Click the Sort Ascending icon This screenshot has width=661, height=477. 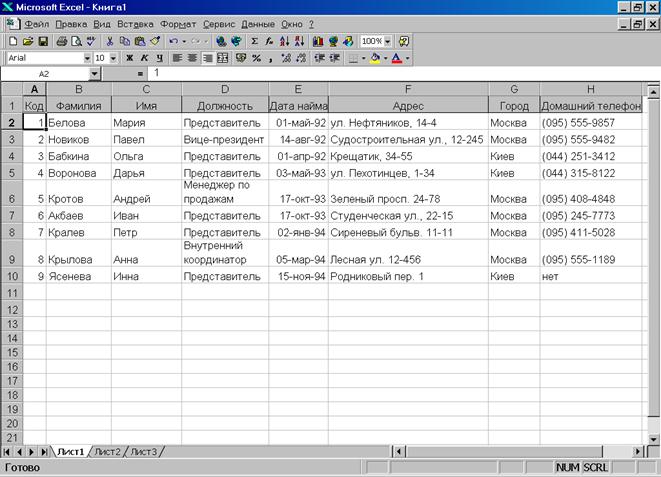pyautogui.click(x=284, y=41)
